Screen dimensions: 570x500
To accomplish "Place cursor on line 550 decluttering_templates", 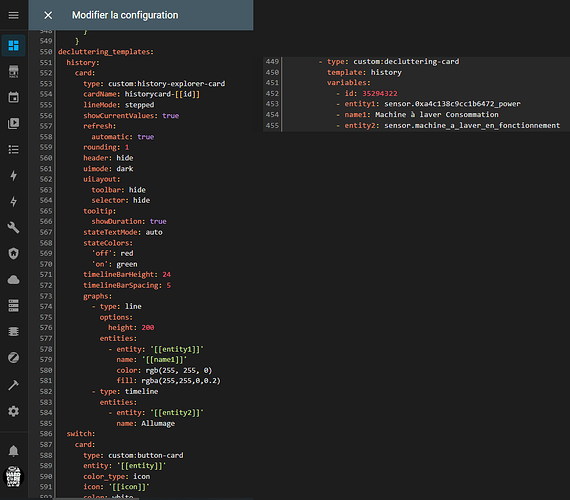I will pos(106,52).
